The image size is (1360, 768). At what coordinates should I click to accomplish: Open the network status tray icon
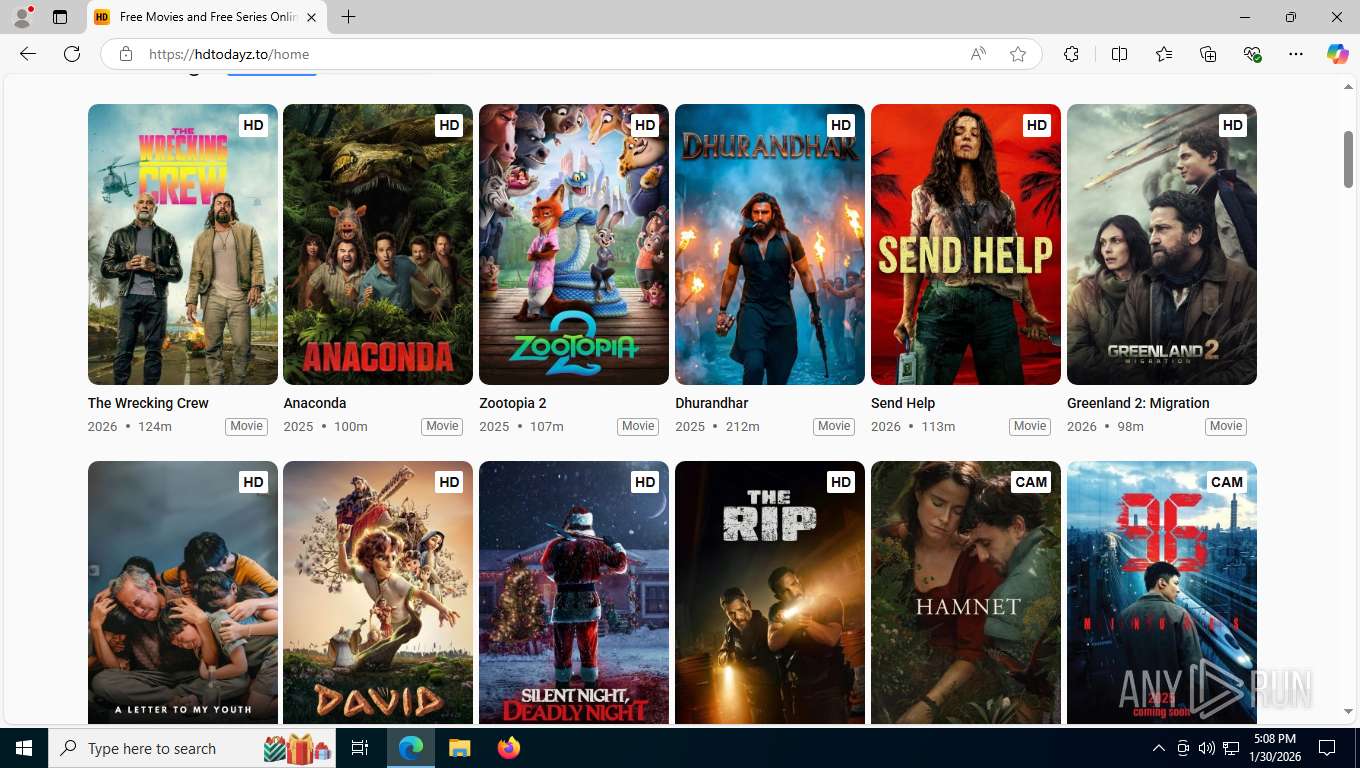tap(1231, 748)
